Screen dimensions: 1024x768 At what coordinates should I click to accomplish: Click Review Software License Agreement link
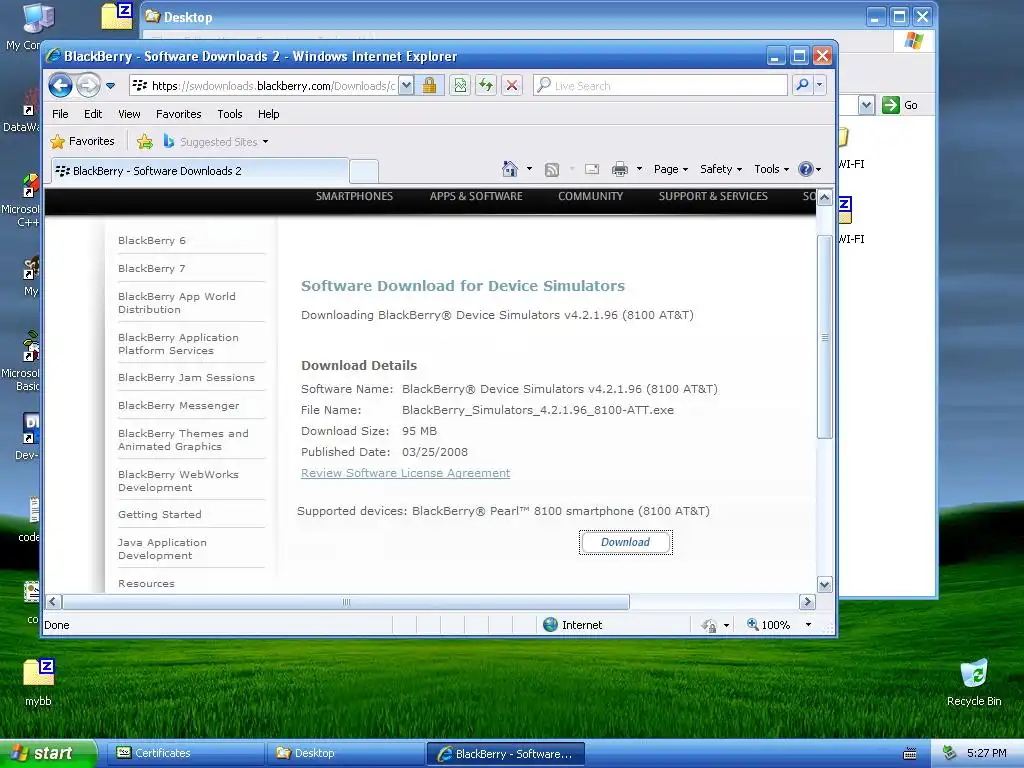tap(406, 473)
